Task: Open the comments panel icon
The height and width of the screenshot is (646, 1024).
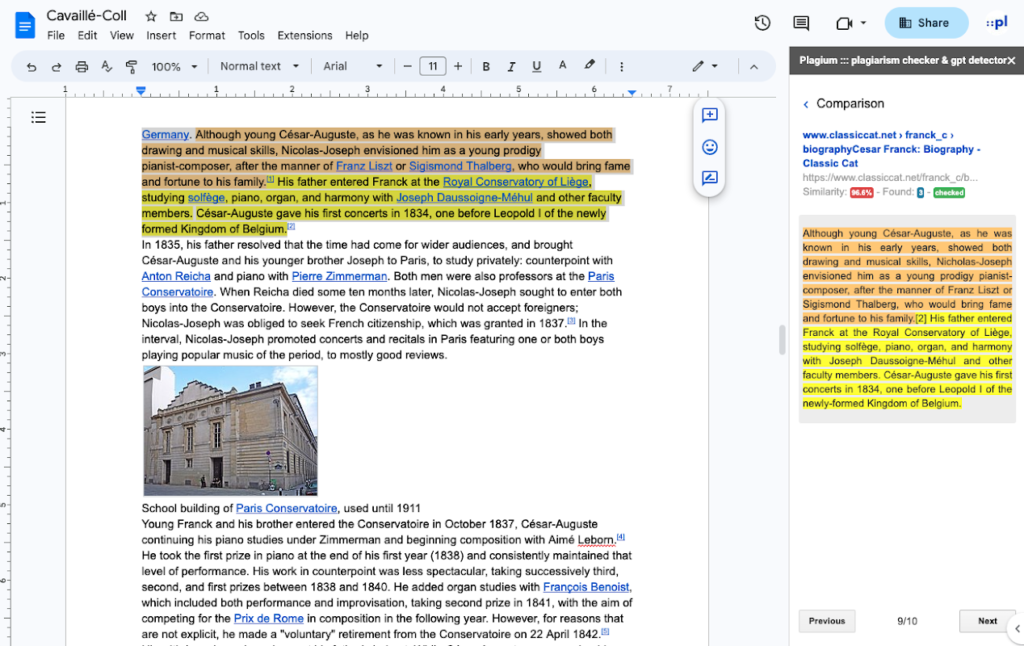Action: coord(800,22)
